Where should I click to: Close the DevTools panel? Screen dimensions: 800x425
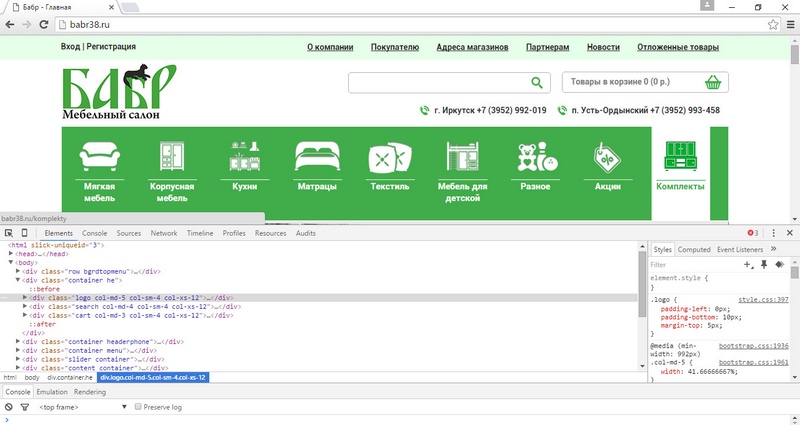[790, 233]
